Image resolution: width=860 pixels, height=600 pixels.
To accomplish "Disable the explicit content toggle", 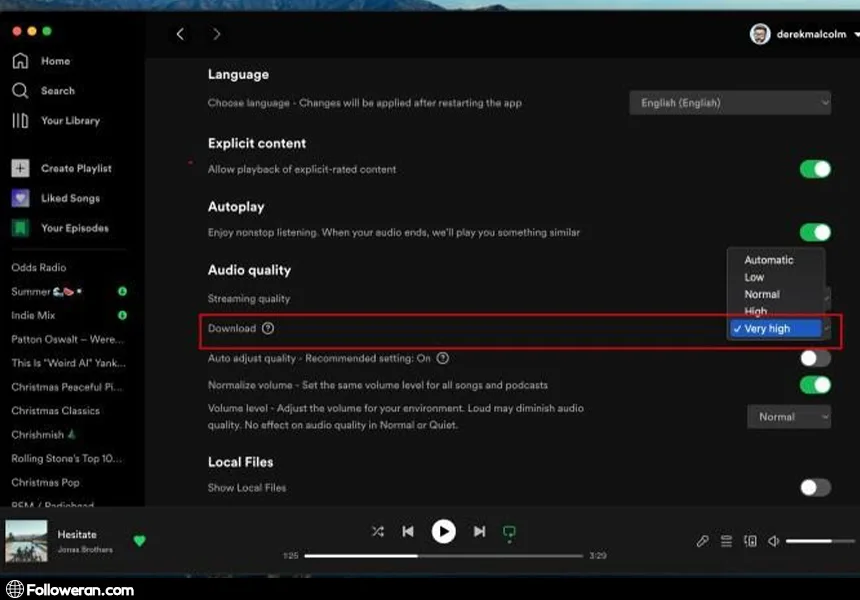I will tap(815, 169).
